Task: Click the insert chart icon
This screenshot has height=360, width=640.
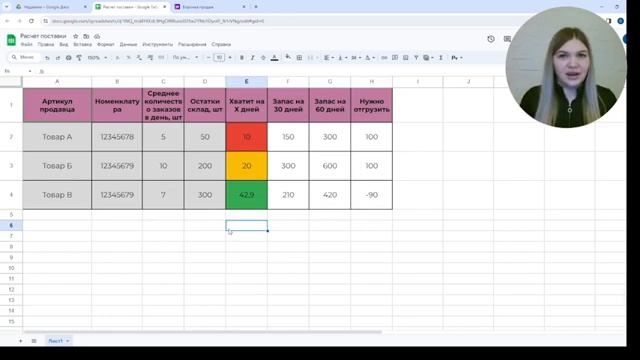Action: coord(405,58)
